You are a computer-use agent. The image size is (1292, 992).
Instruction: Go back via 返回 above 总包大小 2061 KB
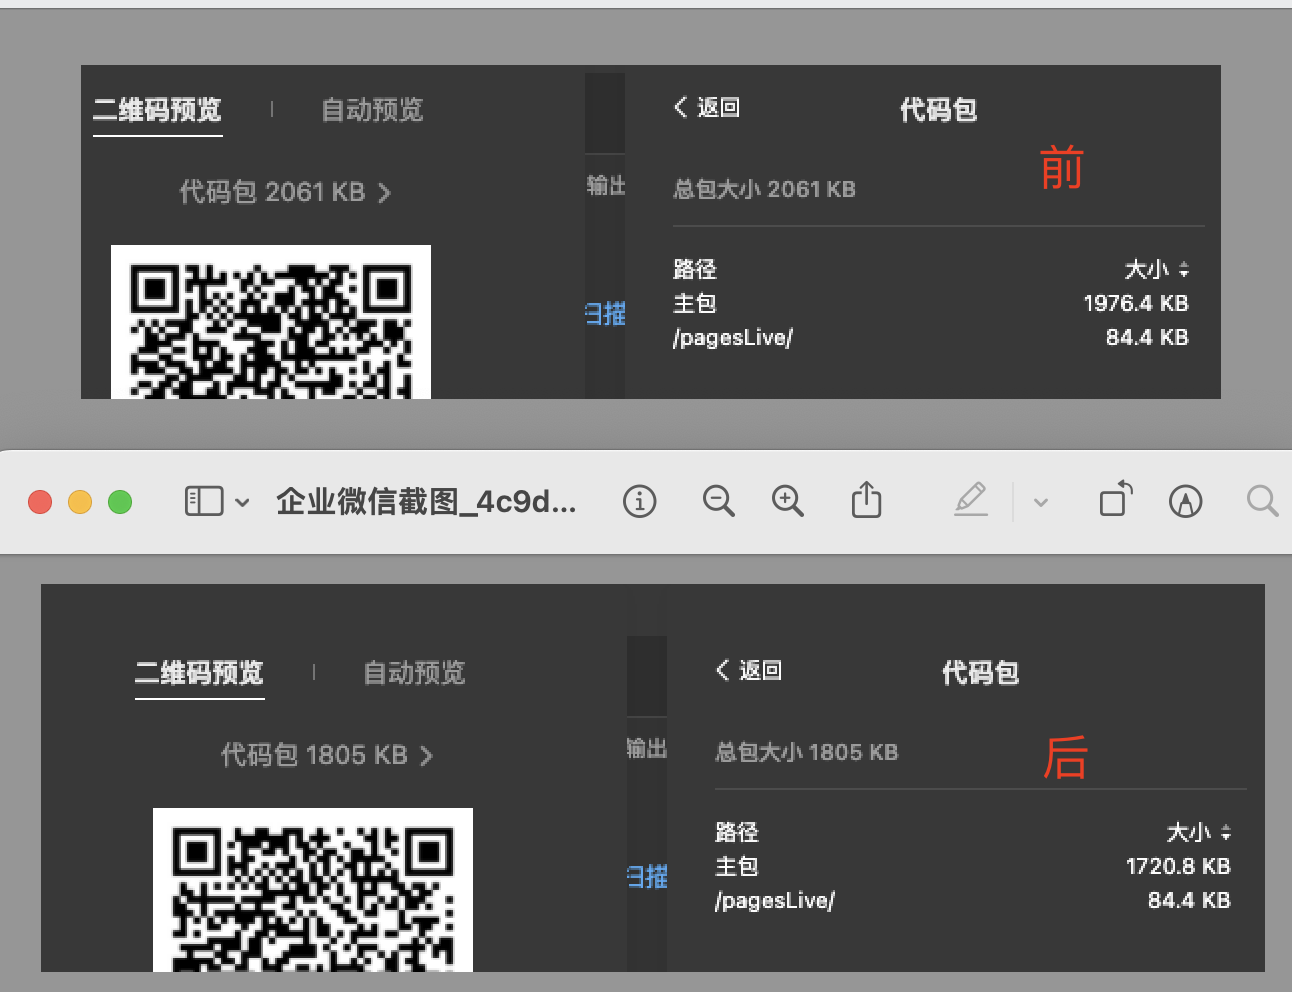[707, 107]
